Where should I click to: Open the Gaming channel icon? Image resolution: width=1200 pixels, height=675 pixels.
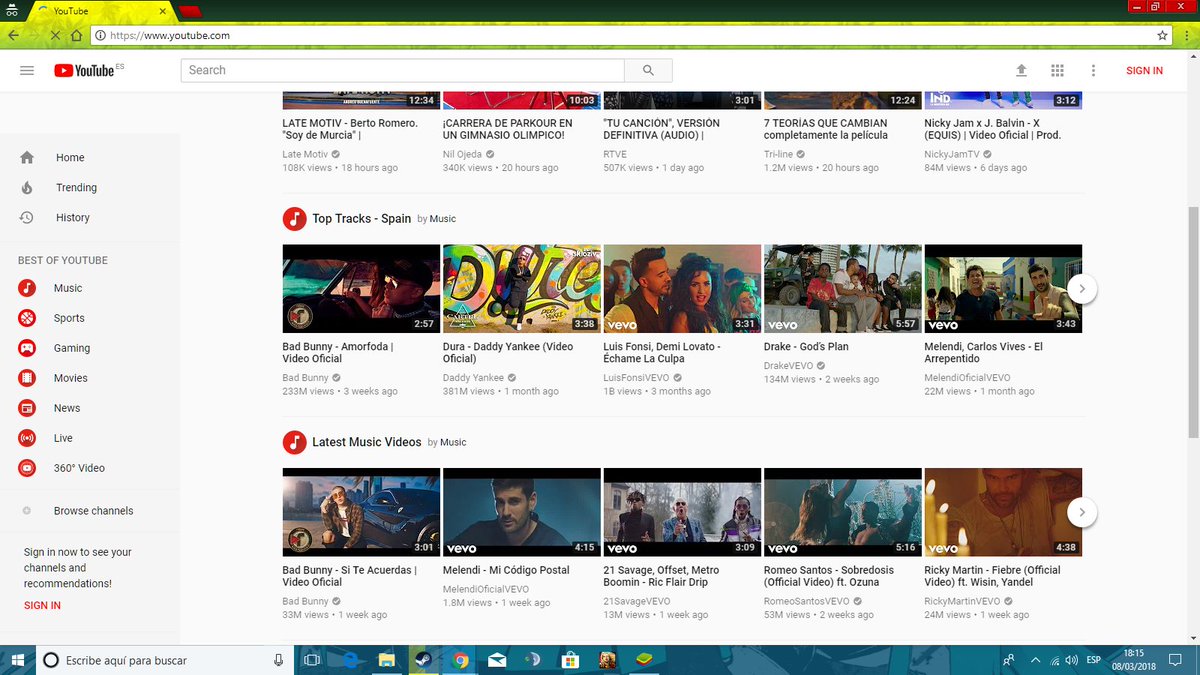[x=27, y=348]
